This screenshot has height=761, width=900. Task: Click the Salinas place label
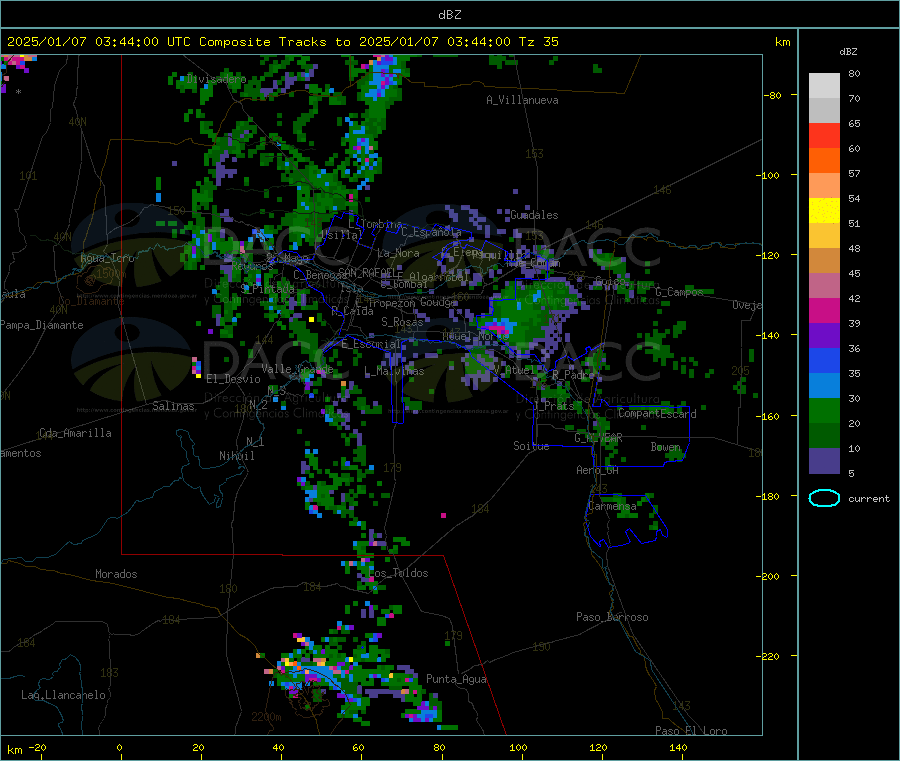[173, 406]
